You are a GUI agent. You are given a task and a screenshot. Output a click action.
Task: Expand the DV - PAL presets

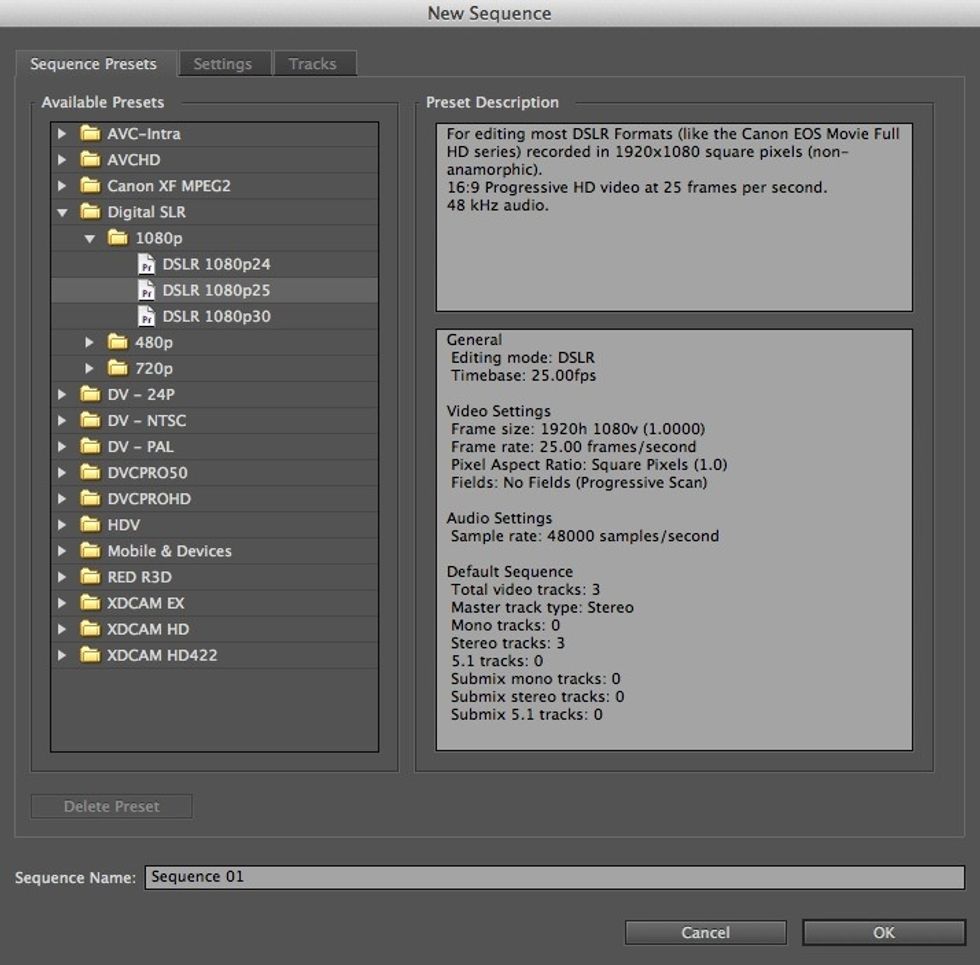(62, 446)
